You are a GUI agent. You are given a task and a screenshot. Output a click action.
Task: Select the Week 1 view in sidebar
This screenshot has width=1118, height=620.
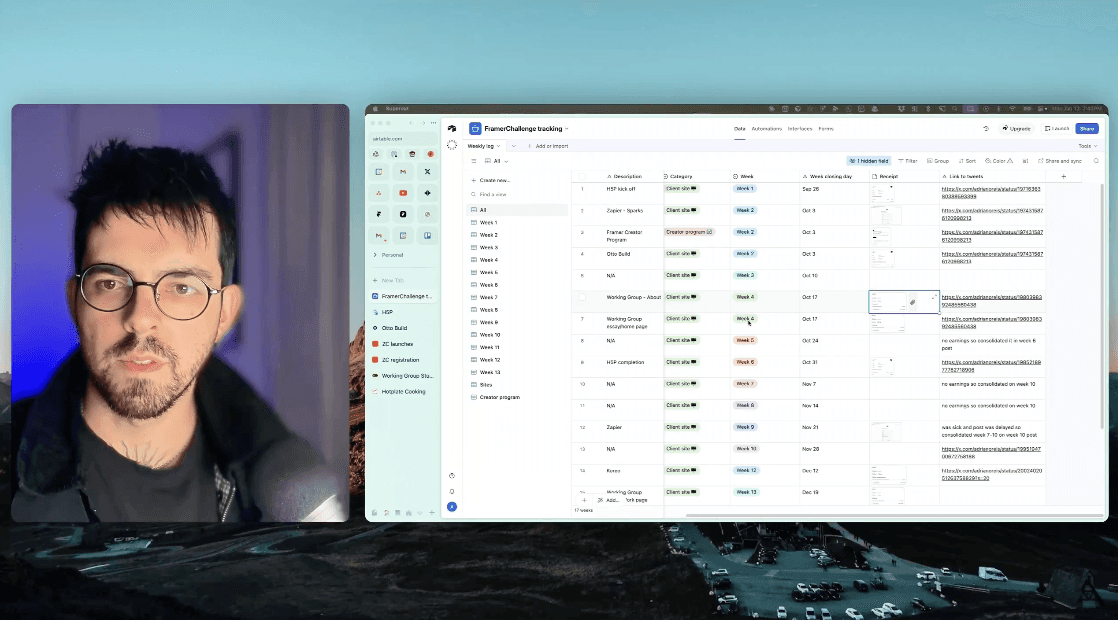(517, 222)
